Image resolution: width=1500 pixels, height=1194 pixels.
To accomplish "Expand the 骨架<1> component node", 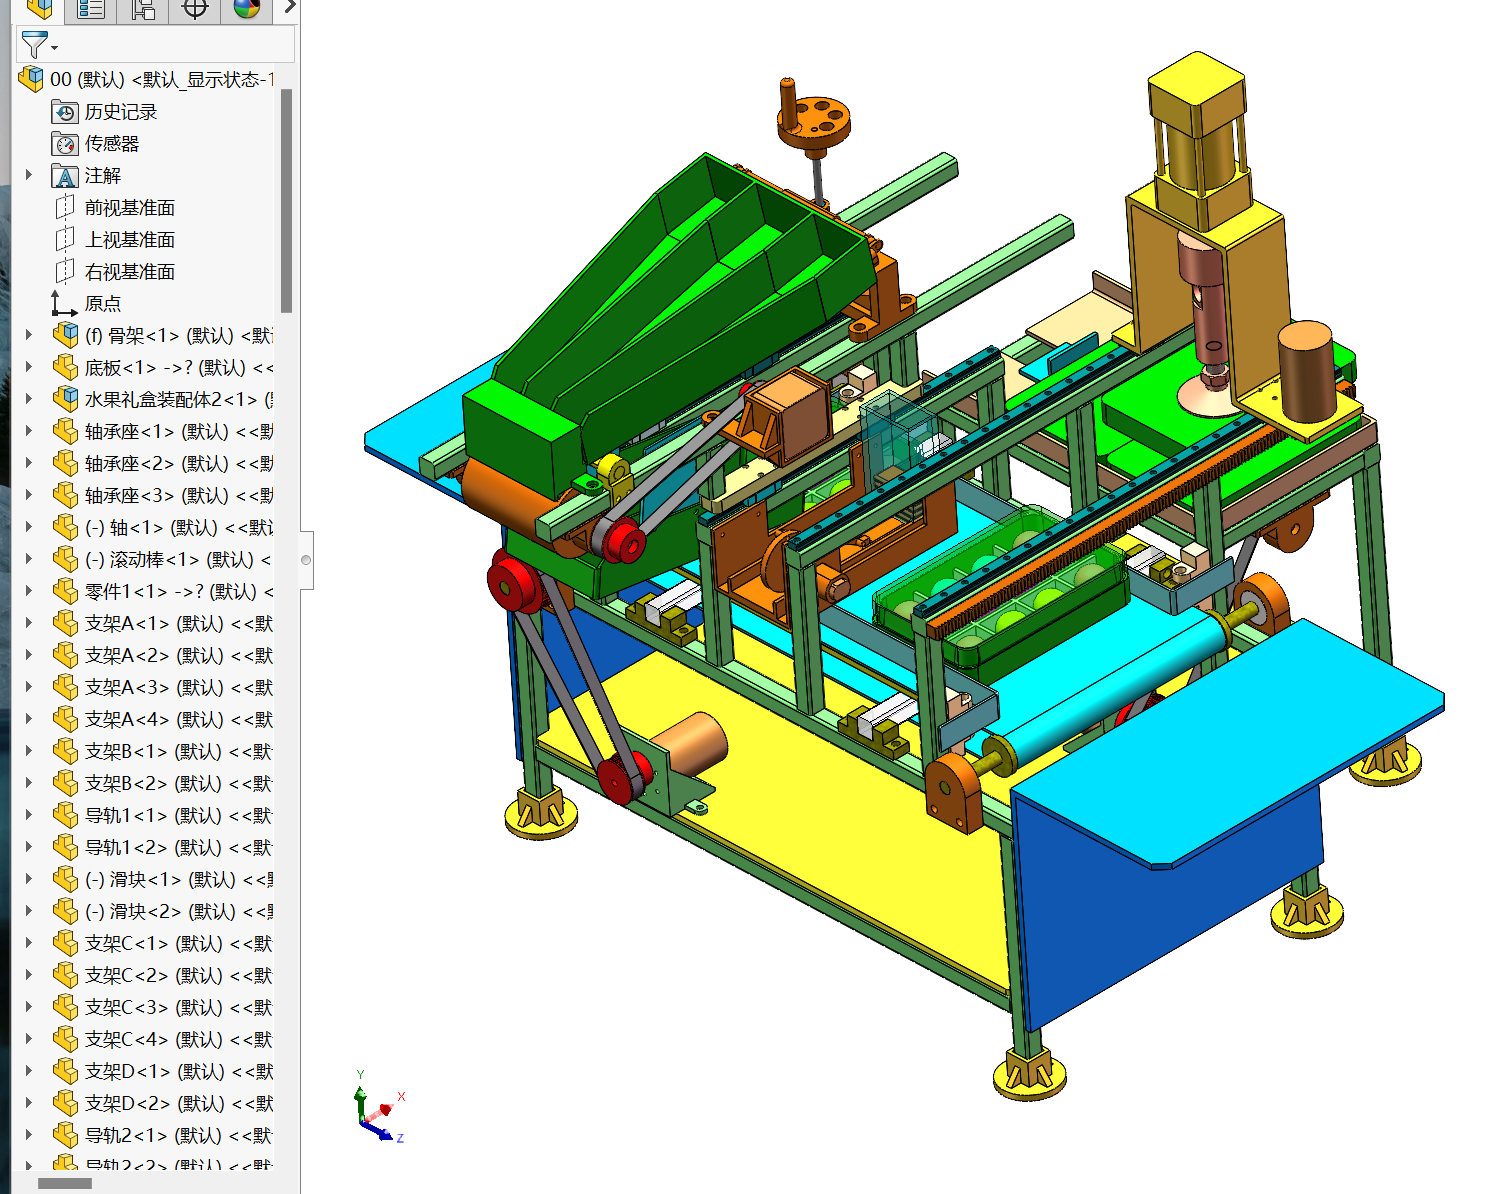I will 27,334.
